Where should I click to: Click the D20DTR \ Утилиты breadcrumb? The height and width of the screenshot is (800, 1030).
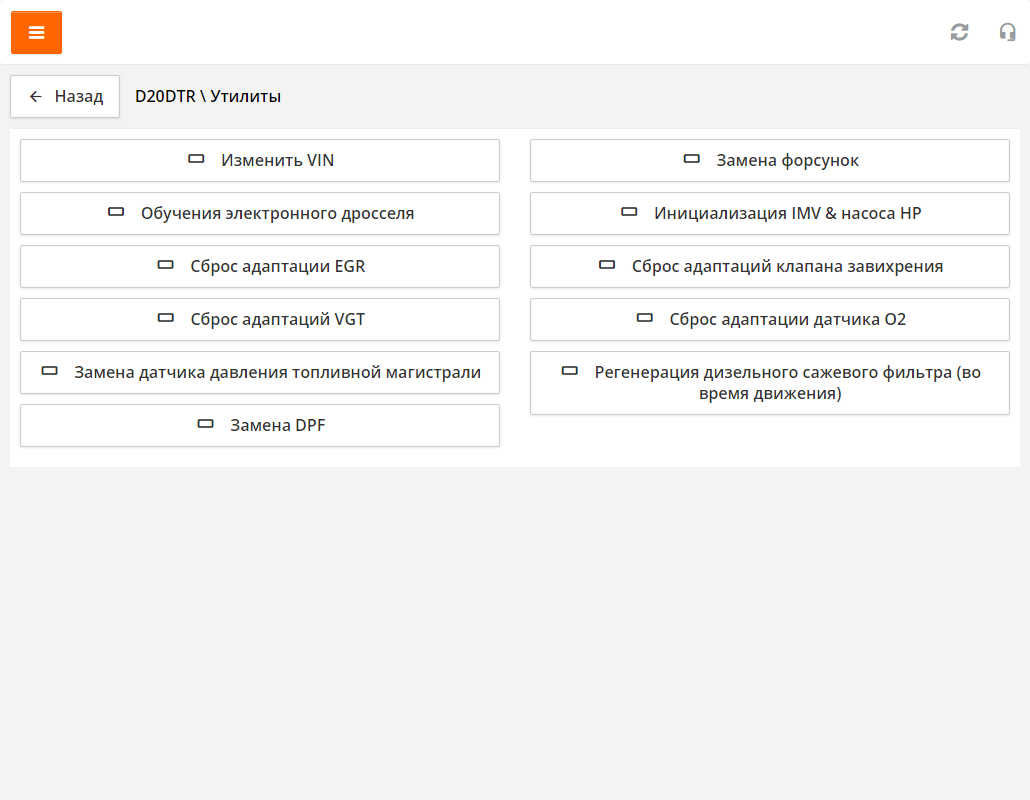208,97
